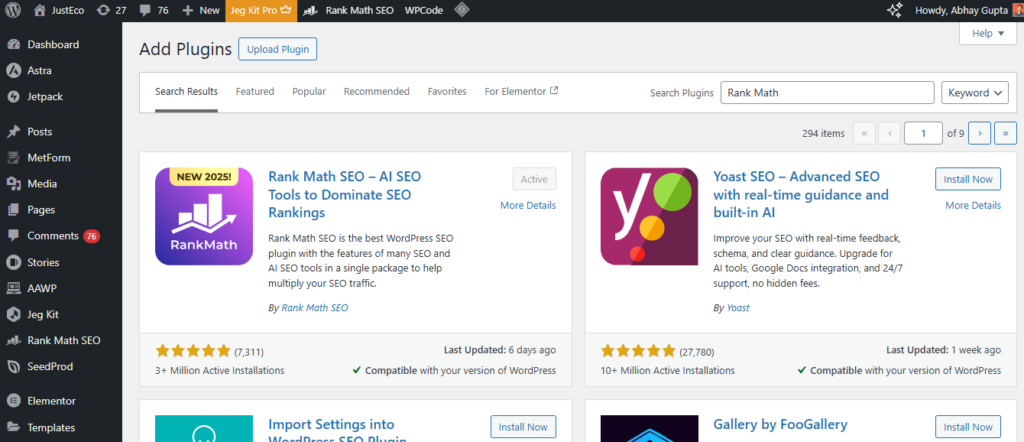The image size is (1024, 442).
Task: Click the WordPress logo in admin bar
Action: pos(14,10)
